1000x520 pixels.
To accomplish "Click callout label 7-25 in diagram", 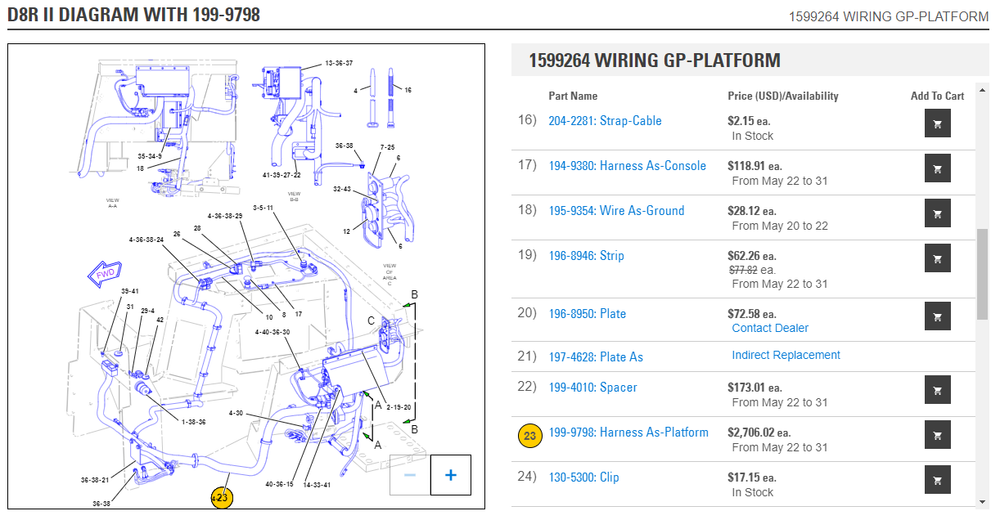I will 388,147.
